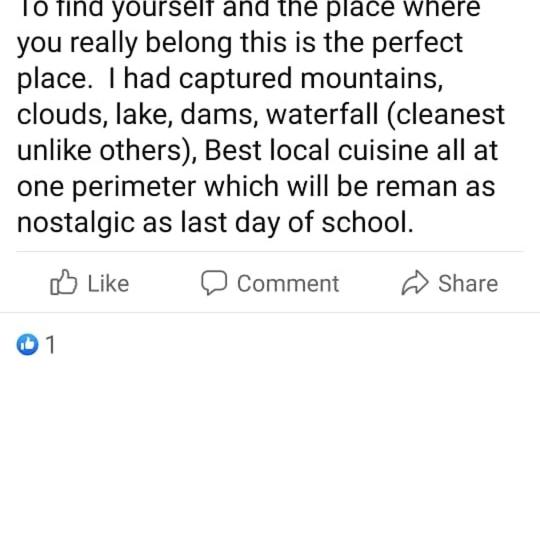Click the "Like" text label

[108, 283]
